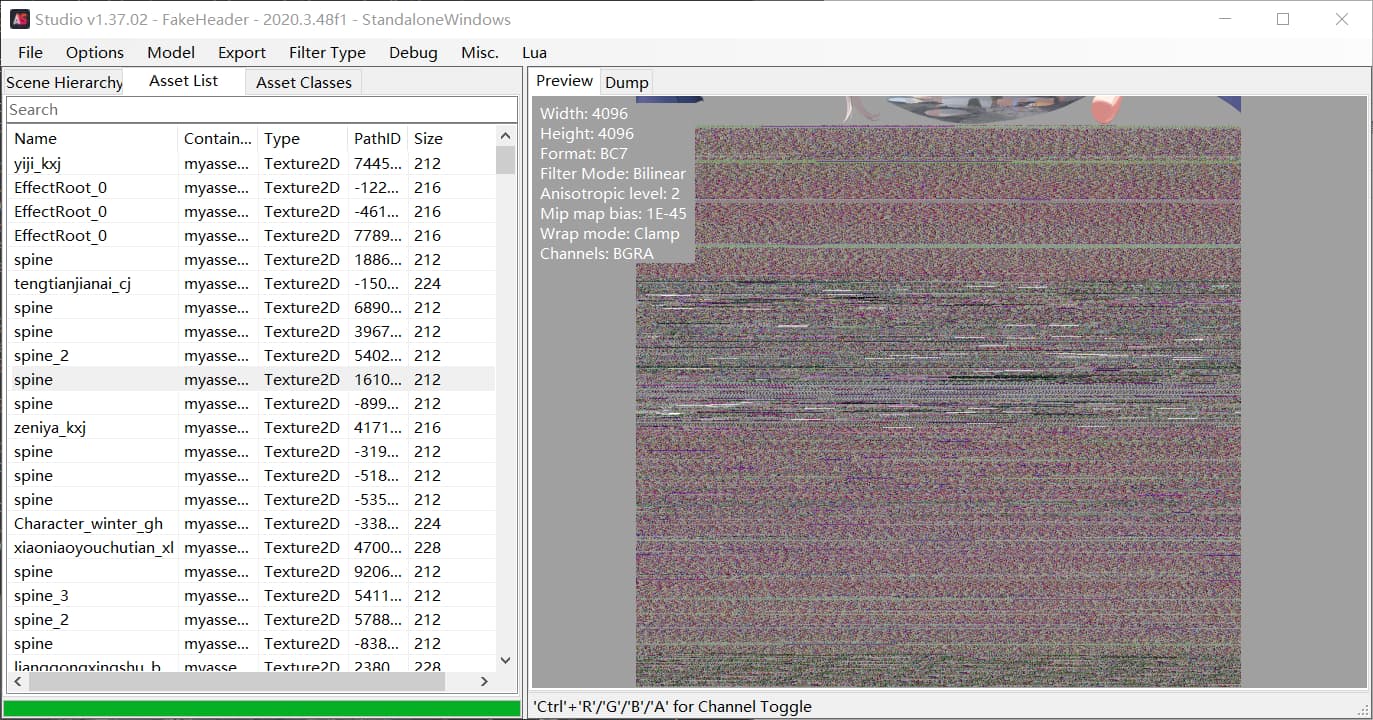
Task: Click the texture preview image
Action: (x=938, y=400)
